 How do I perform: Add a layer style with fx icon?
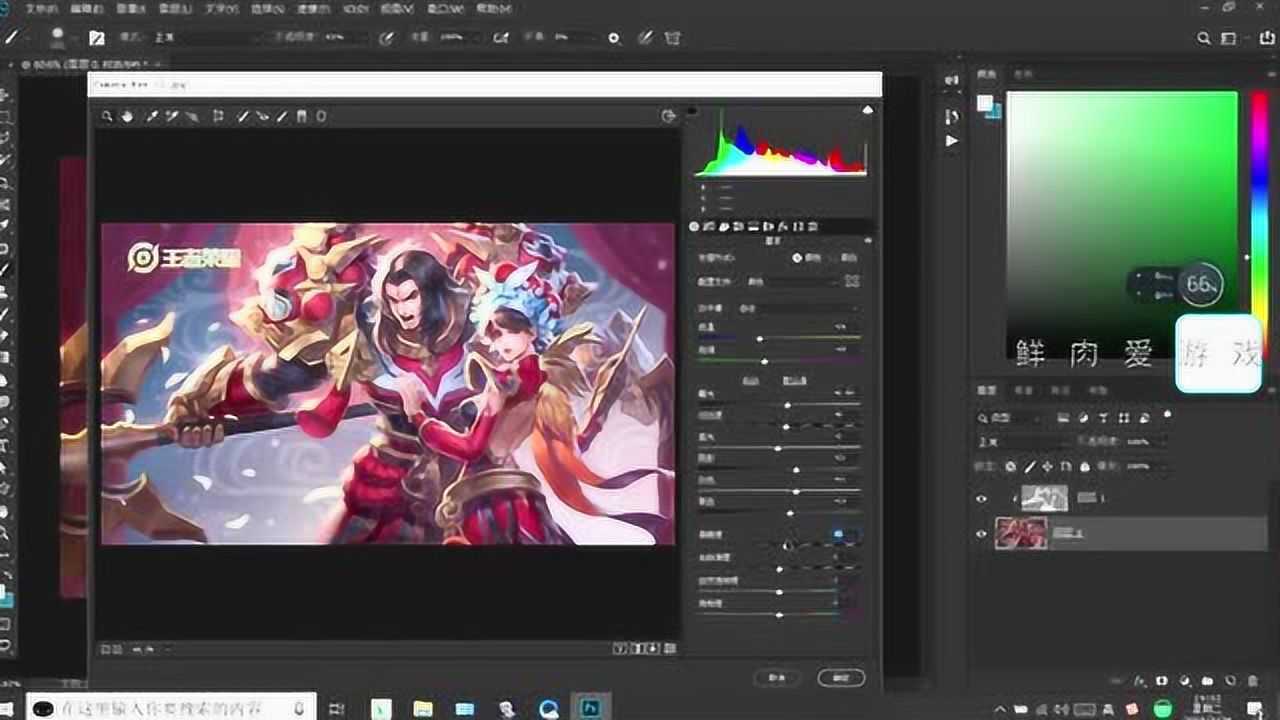(x=1139, y=681)
